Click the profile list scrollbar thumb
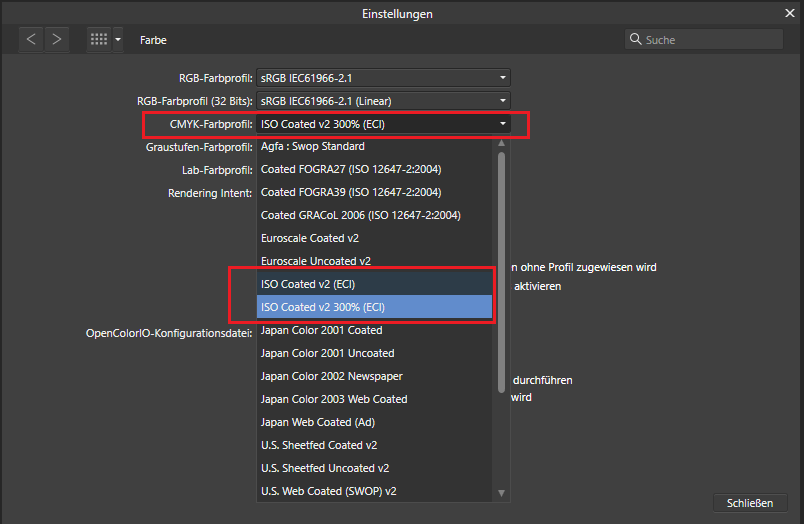Screen dimensions: 804x524 pos(502,270)
